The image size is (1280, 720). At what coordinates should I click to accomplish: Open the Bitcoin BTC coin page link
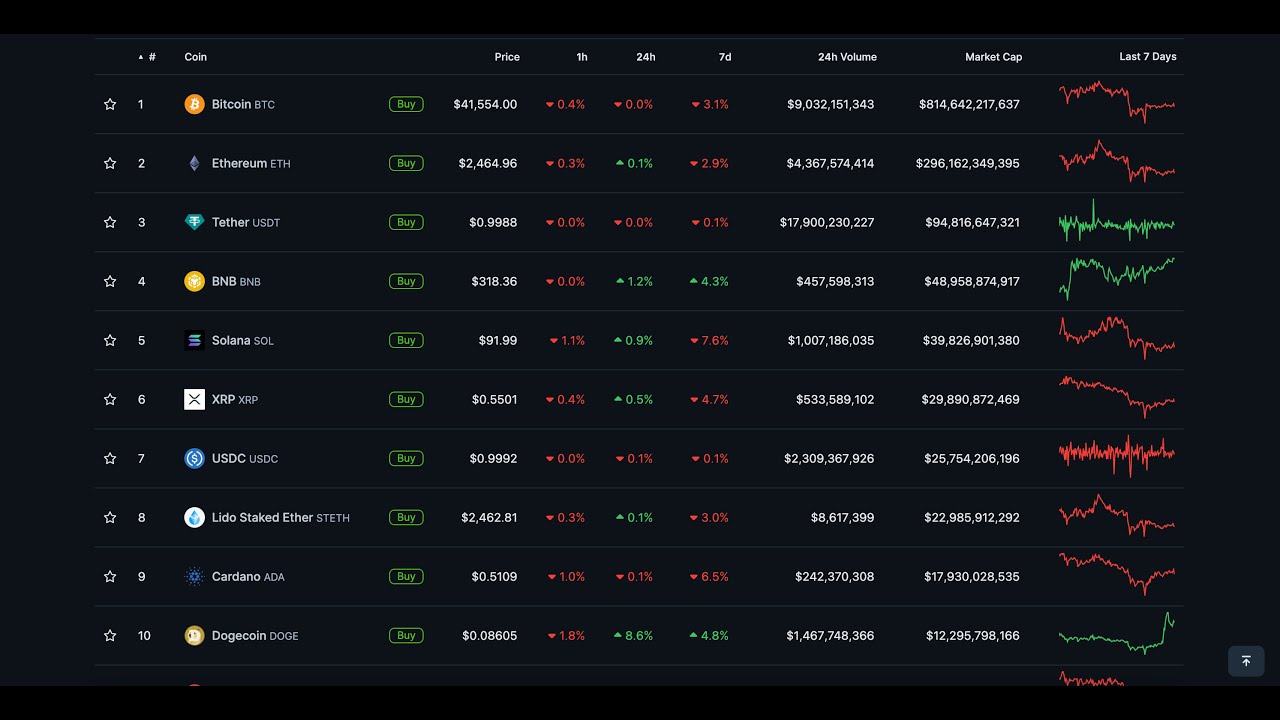[243, 104]
